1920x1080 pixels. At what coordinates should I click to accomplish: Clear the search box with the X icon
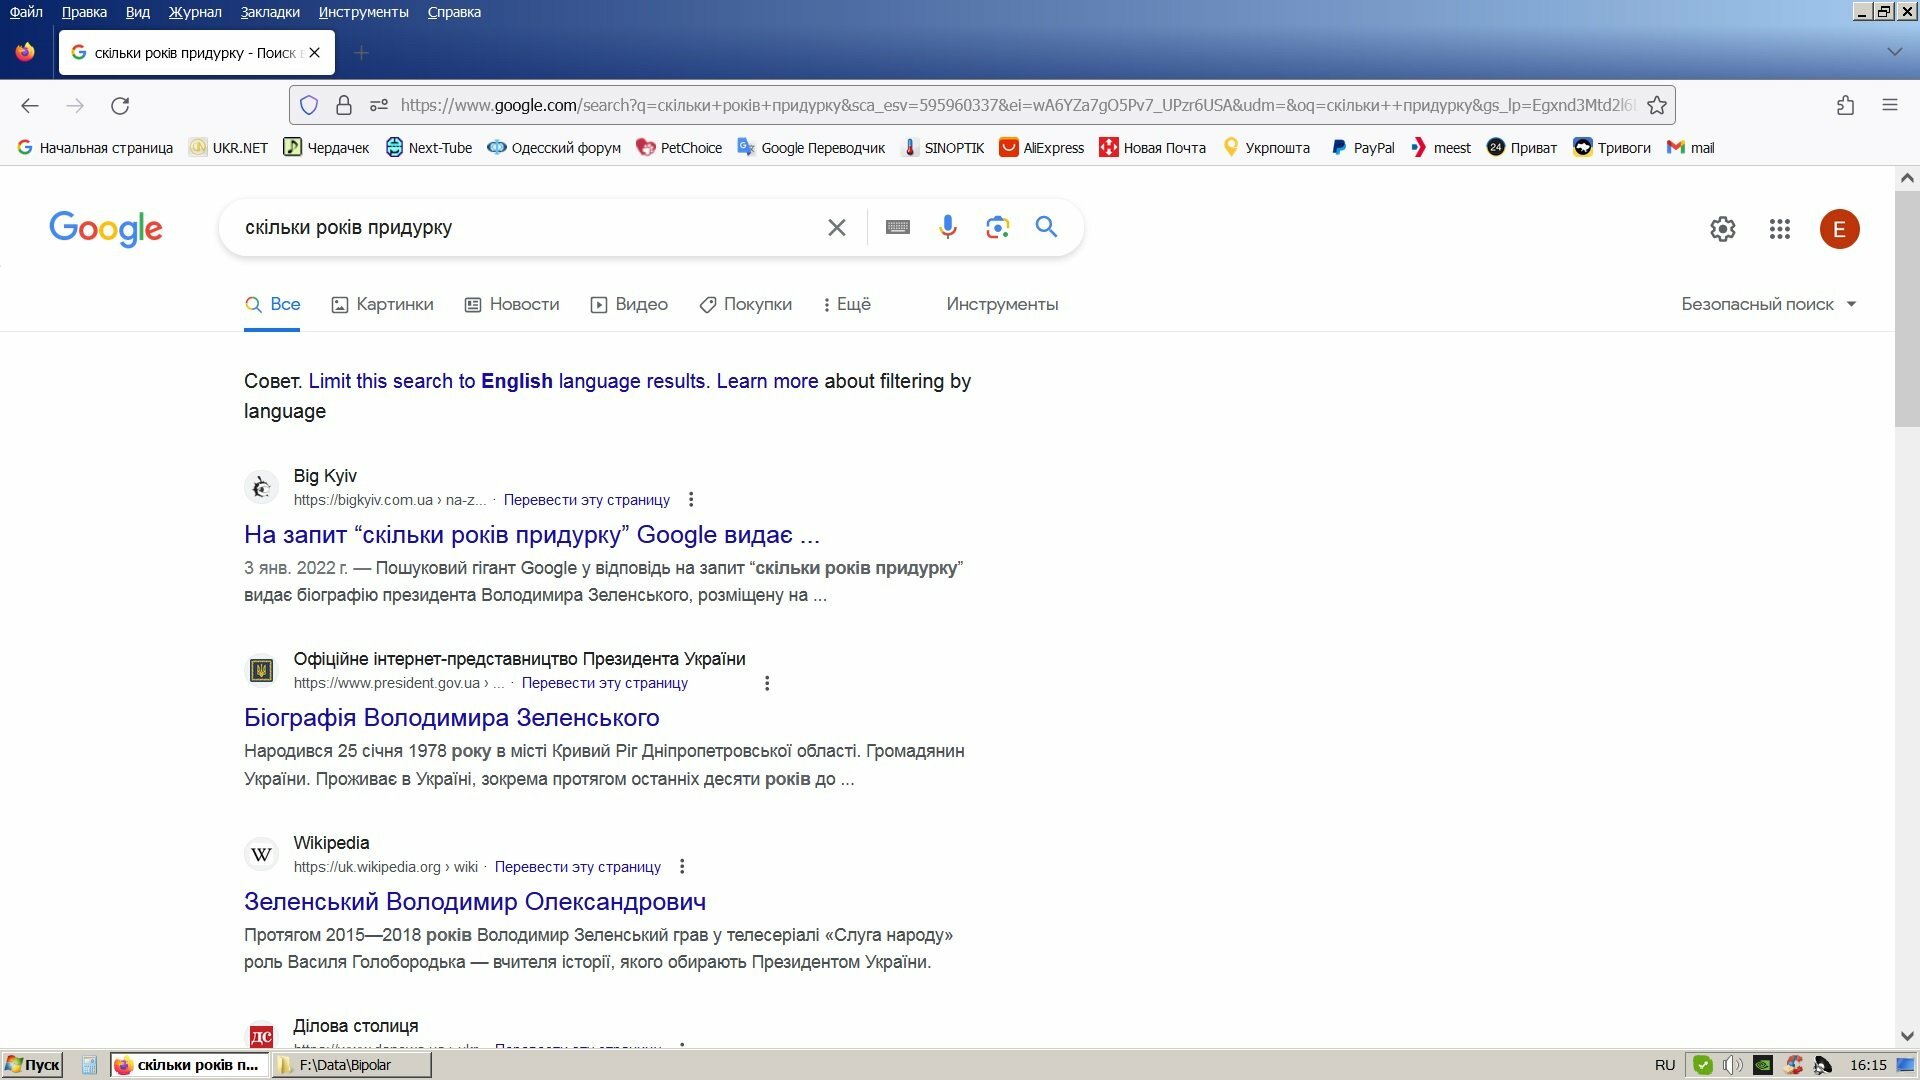pos(837,228)
